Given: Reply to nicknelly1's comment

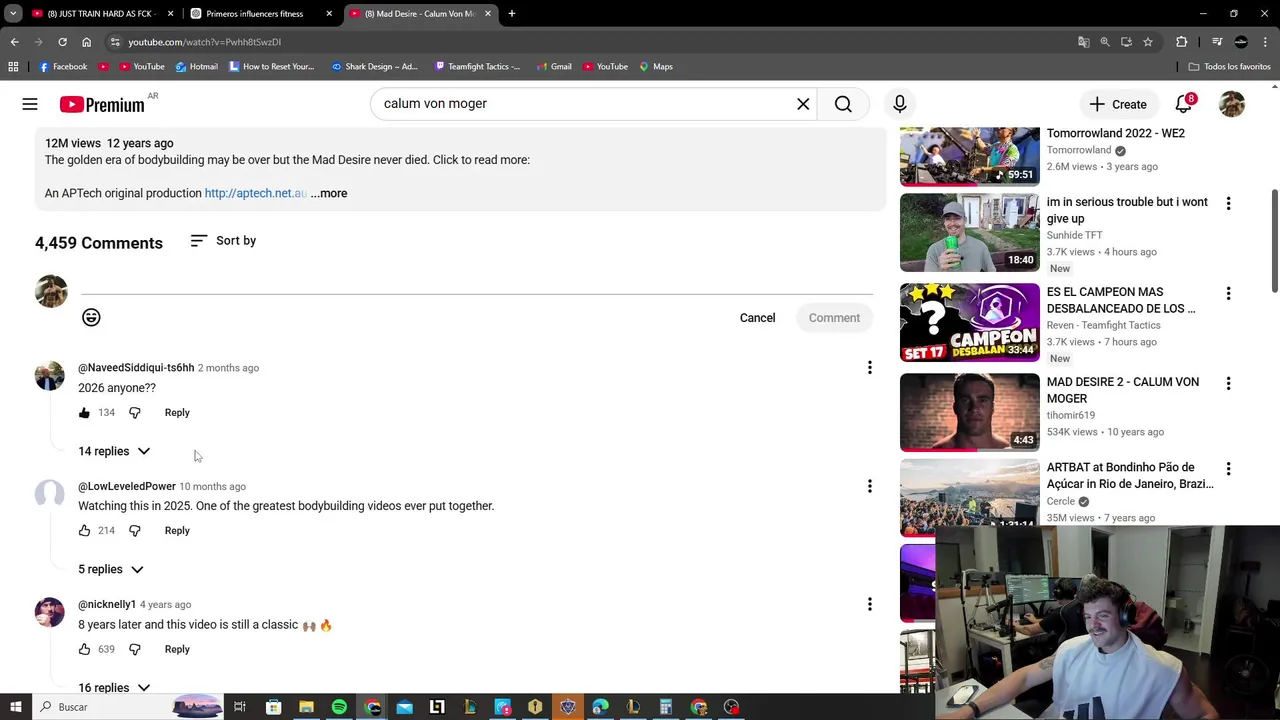Looking at the screenshot, I should [177, 649].
